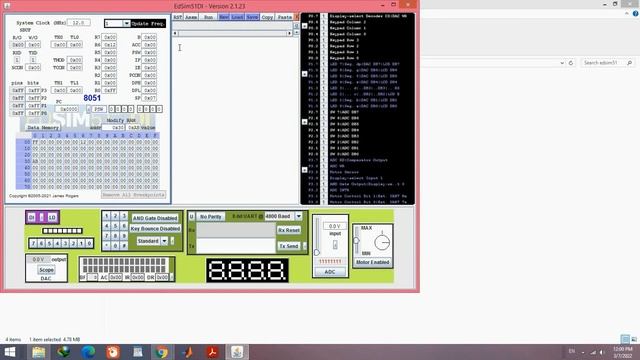This screenshot has width=640, height=360.
Task: Open the 4800 Baud dropdown
Action: coord(299,216)
